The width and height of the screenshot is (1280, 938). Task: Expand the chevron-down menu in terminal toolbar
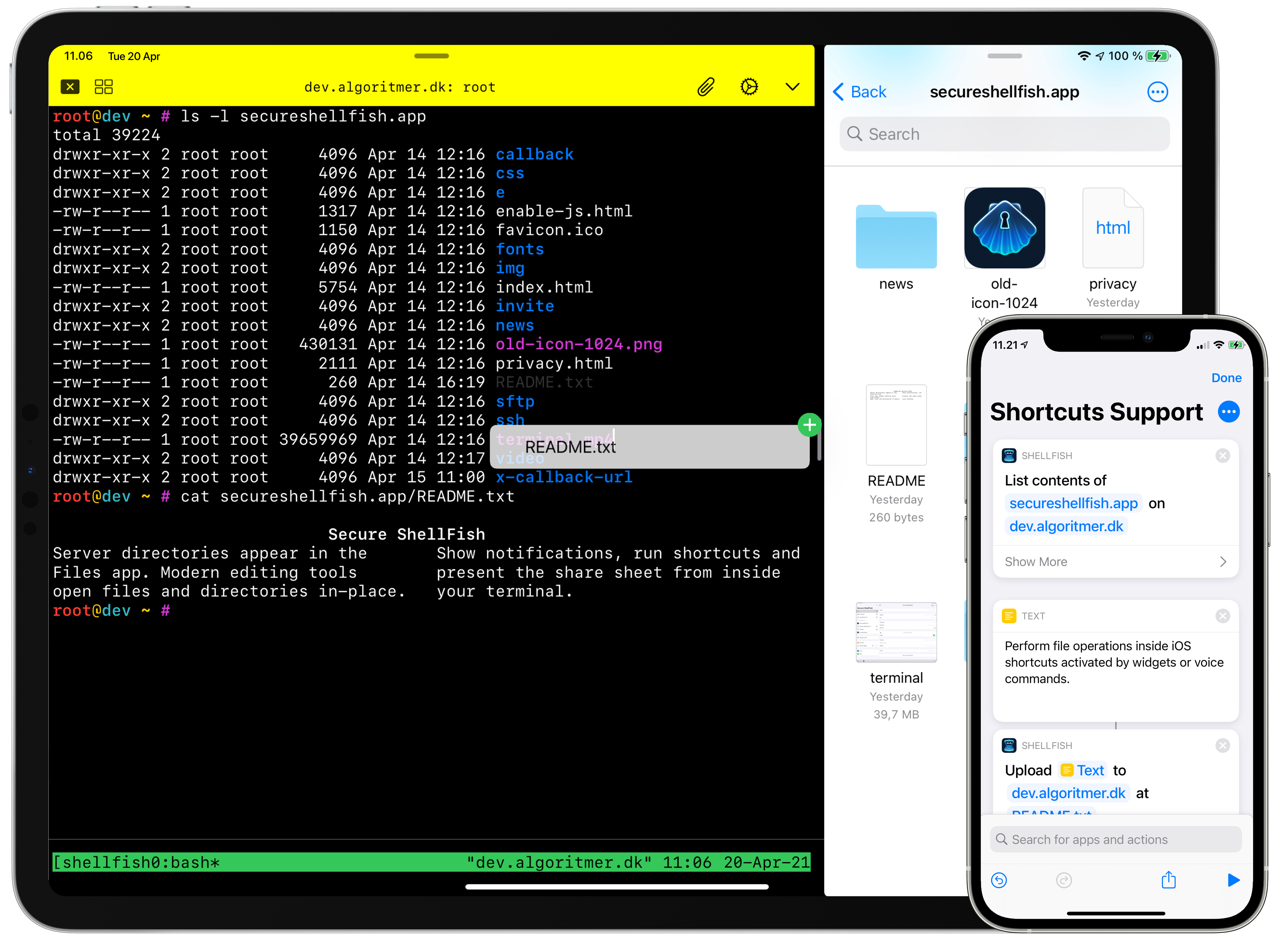click(793, 87)
